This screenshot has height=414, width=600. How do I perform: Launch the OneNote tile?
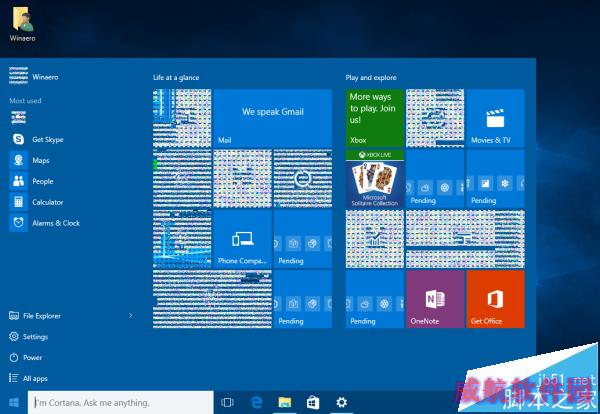435,299
